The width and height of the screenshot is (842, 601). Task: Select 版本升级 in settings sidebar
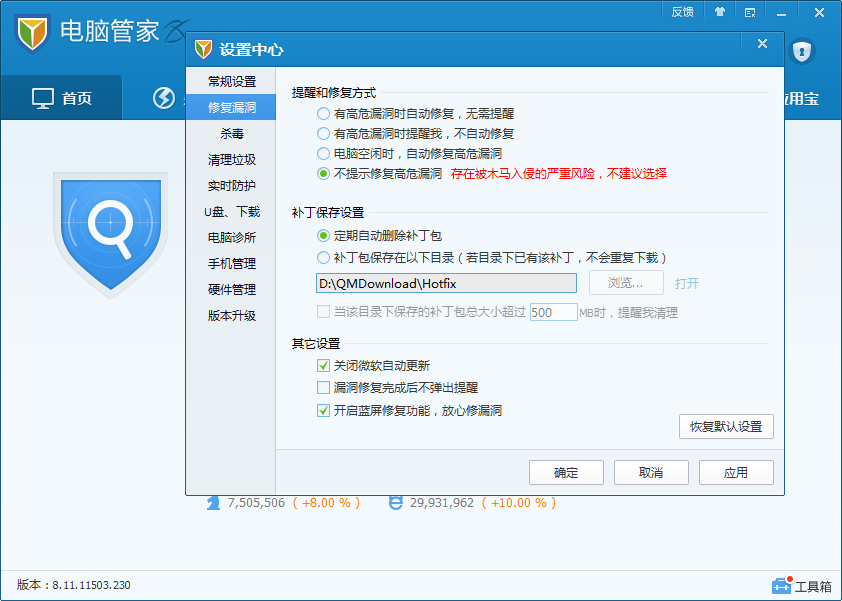coord(231,316)
